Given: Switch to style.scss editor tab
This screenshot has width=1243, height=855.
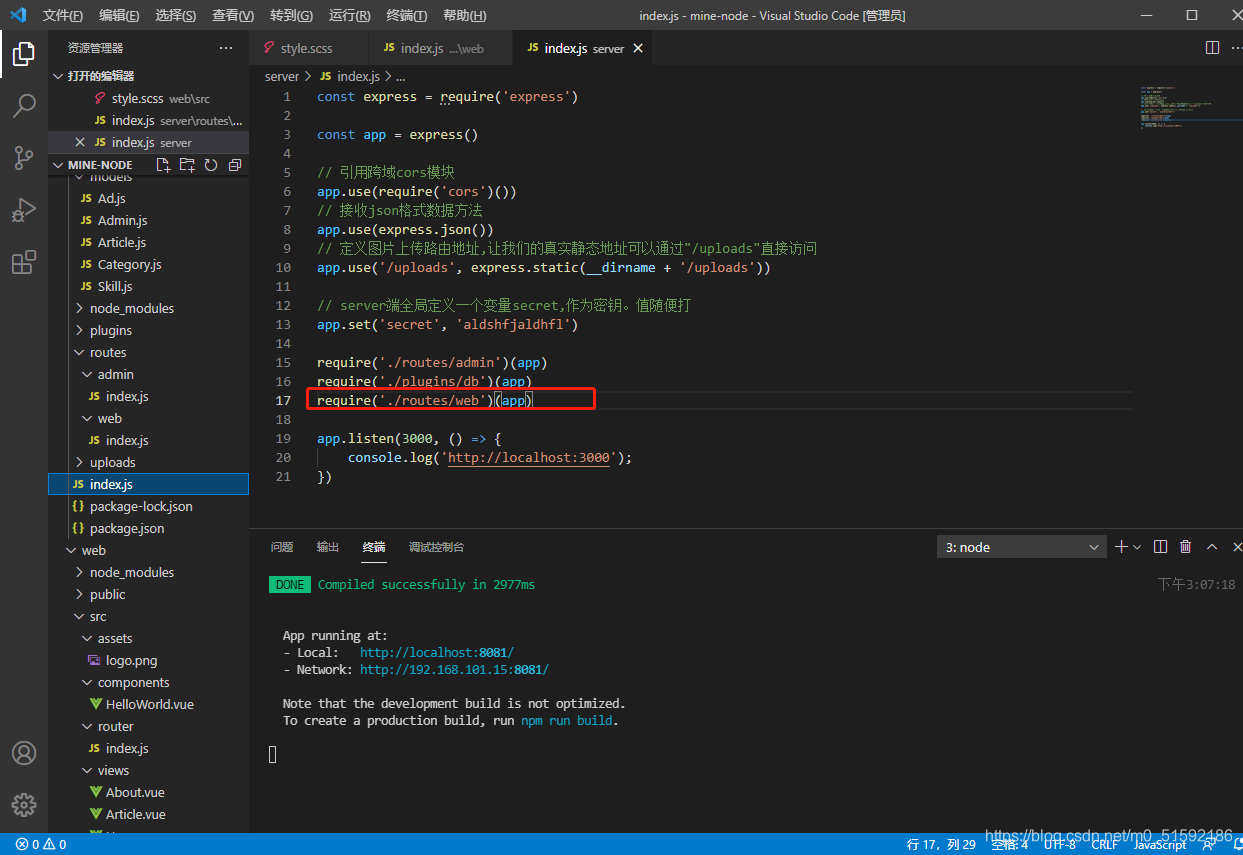Looking at the screenshot, I should pyautogui.click(x=306, y=48).
